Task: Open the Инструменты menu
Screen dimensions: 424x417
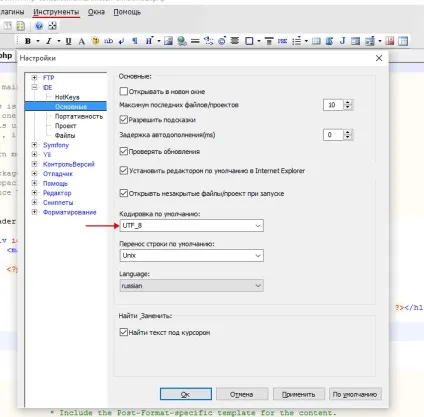Action: tap(56, 12)
